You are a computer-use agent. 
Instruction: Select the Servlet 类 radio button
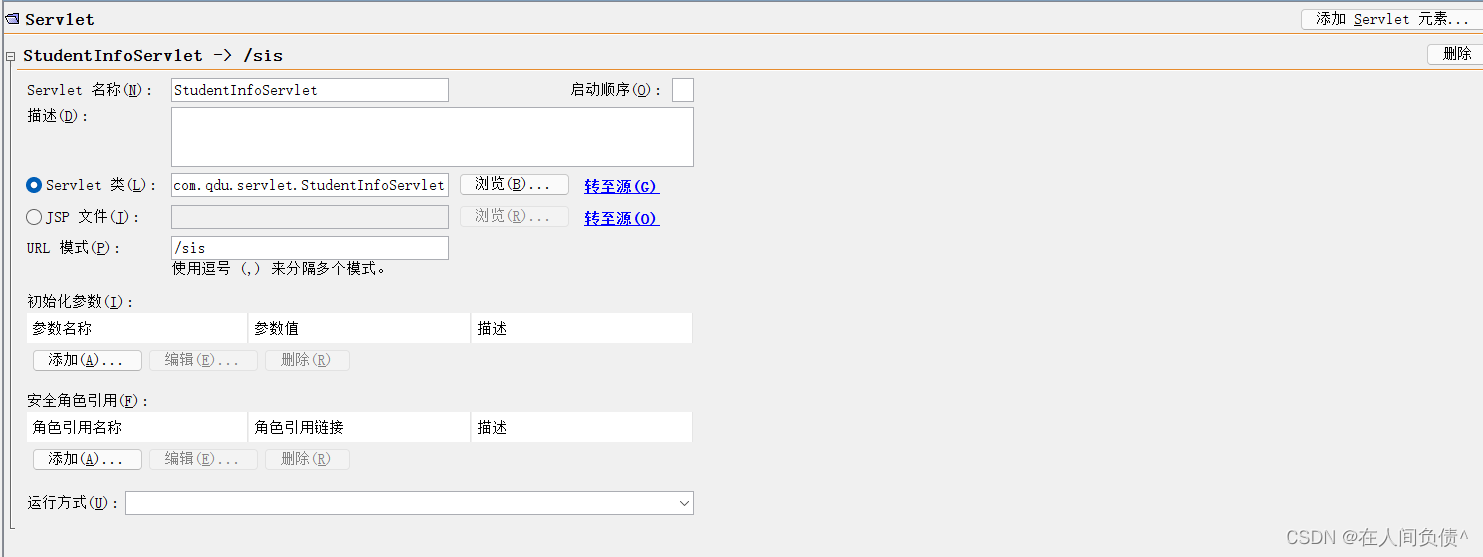point(34,185)
